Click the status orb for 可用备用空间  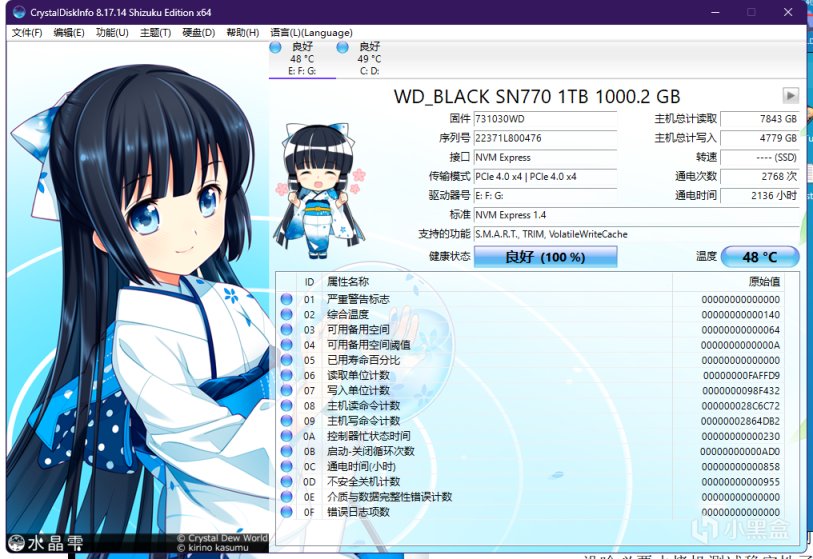[x=286, y=329]
